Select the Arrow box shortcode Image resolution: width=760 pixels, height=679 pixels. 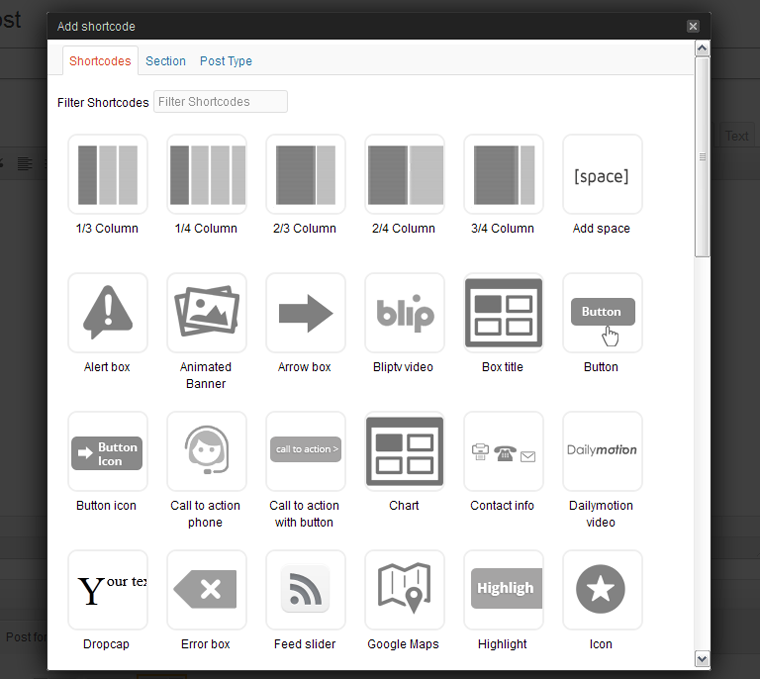coord(305,313)
